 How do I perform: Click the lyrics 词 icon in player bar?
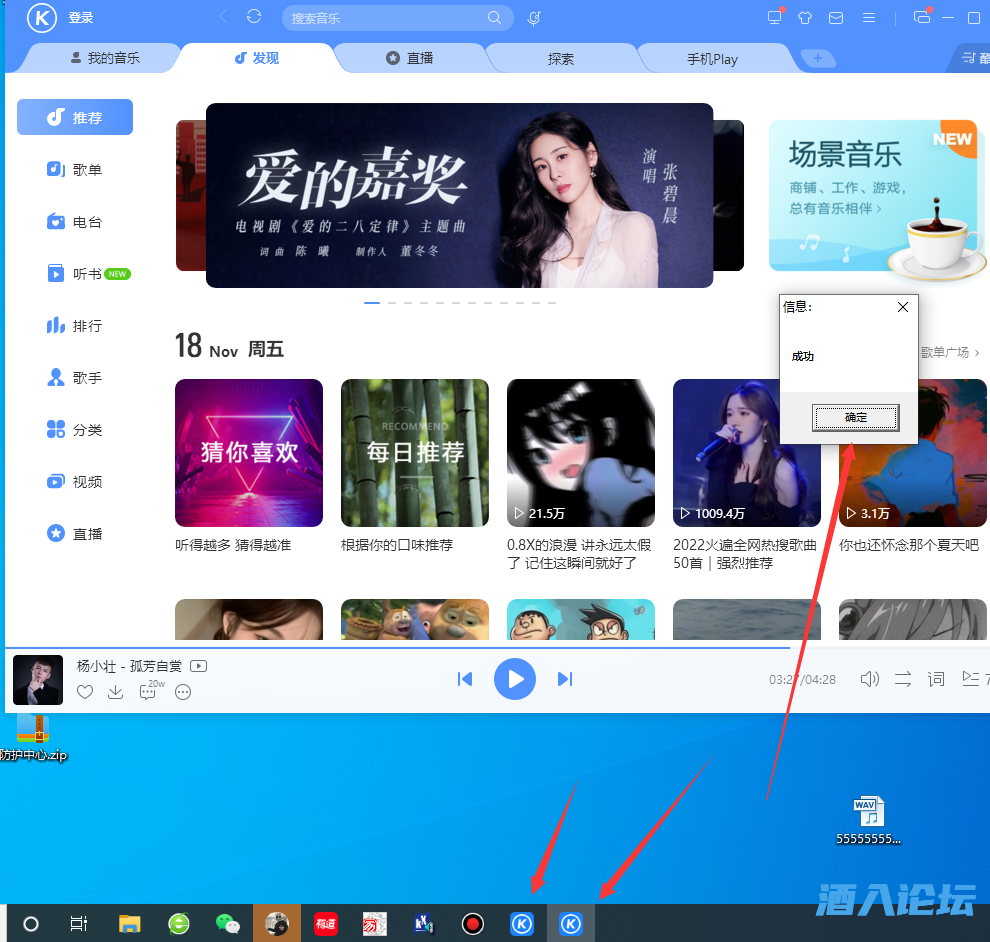click(935, 678)
